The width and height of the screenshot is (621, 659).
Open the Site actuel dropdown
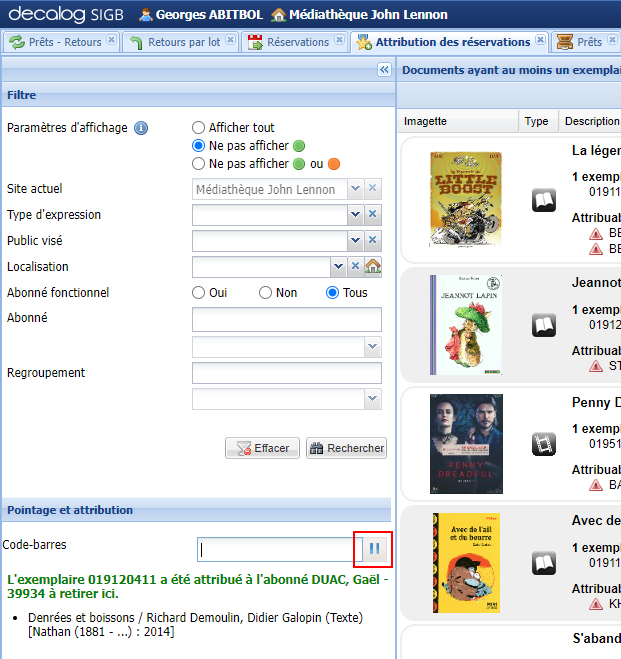click(x=355, y=188)
